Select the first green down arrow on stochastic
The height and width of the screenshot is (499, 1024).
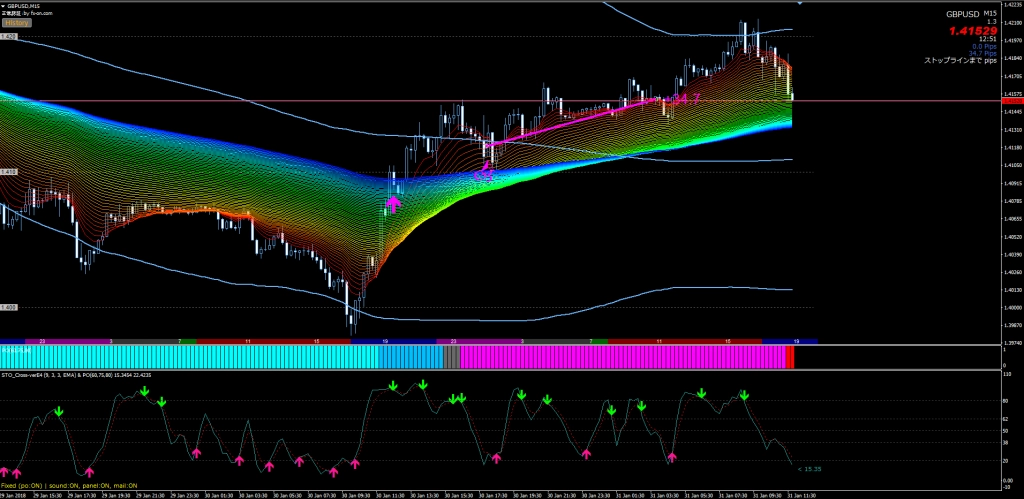(x=59, y=411)
